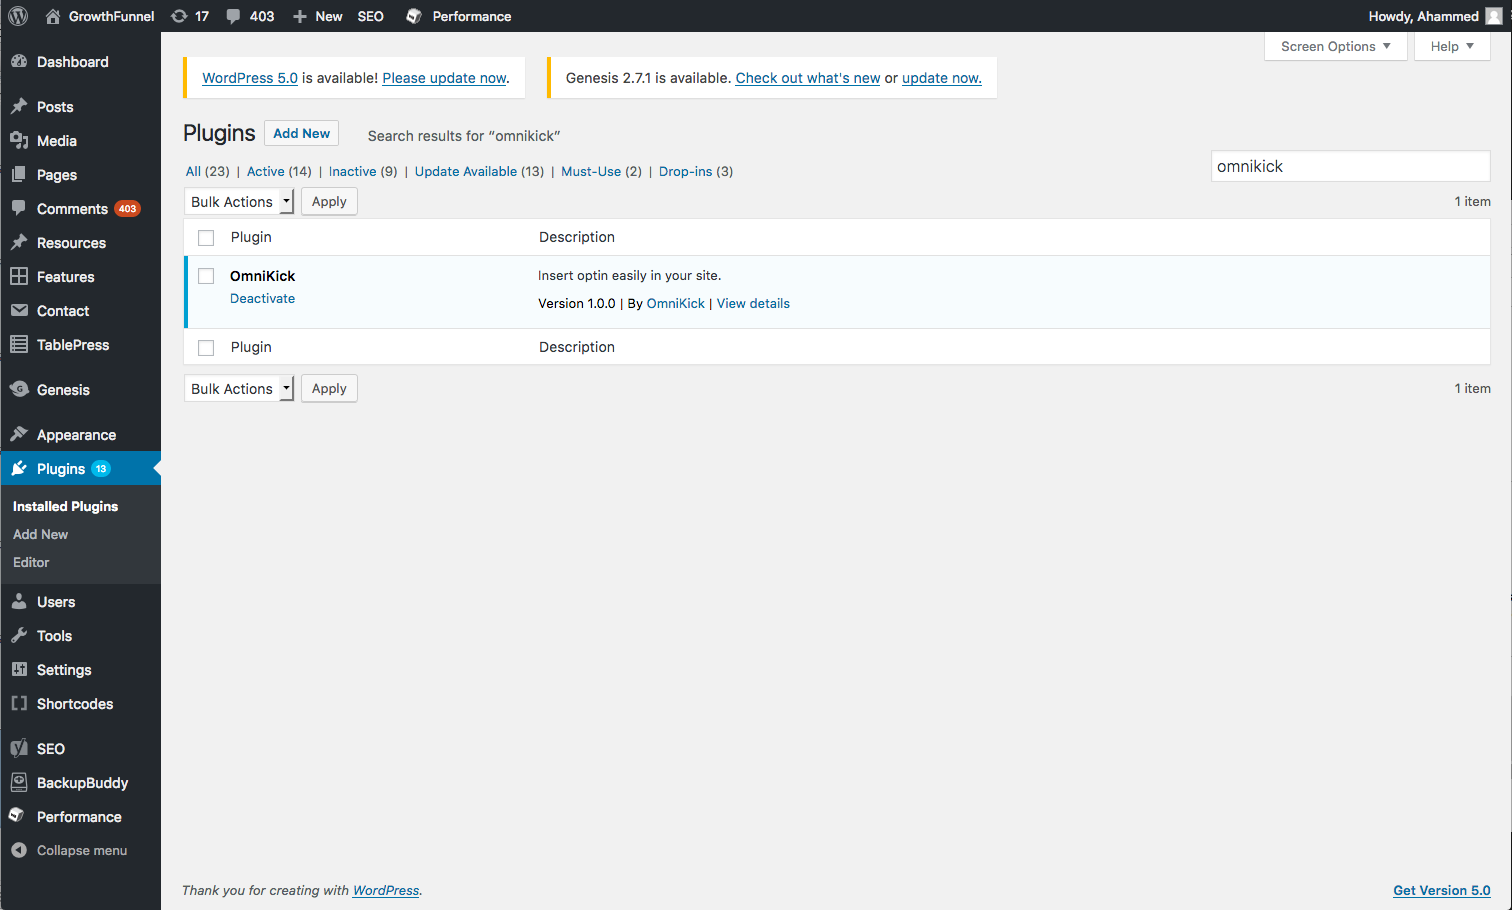Click the WordPress logo in admin bar

click(18, 16)
